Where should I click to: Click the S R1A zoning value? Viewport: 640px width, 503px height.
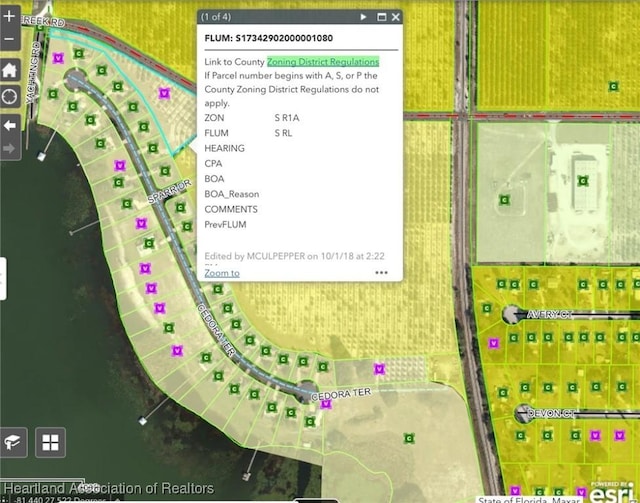coord(287,118)
